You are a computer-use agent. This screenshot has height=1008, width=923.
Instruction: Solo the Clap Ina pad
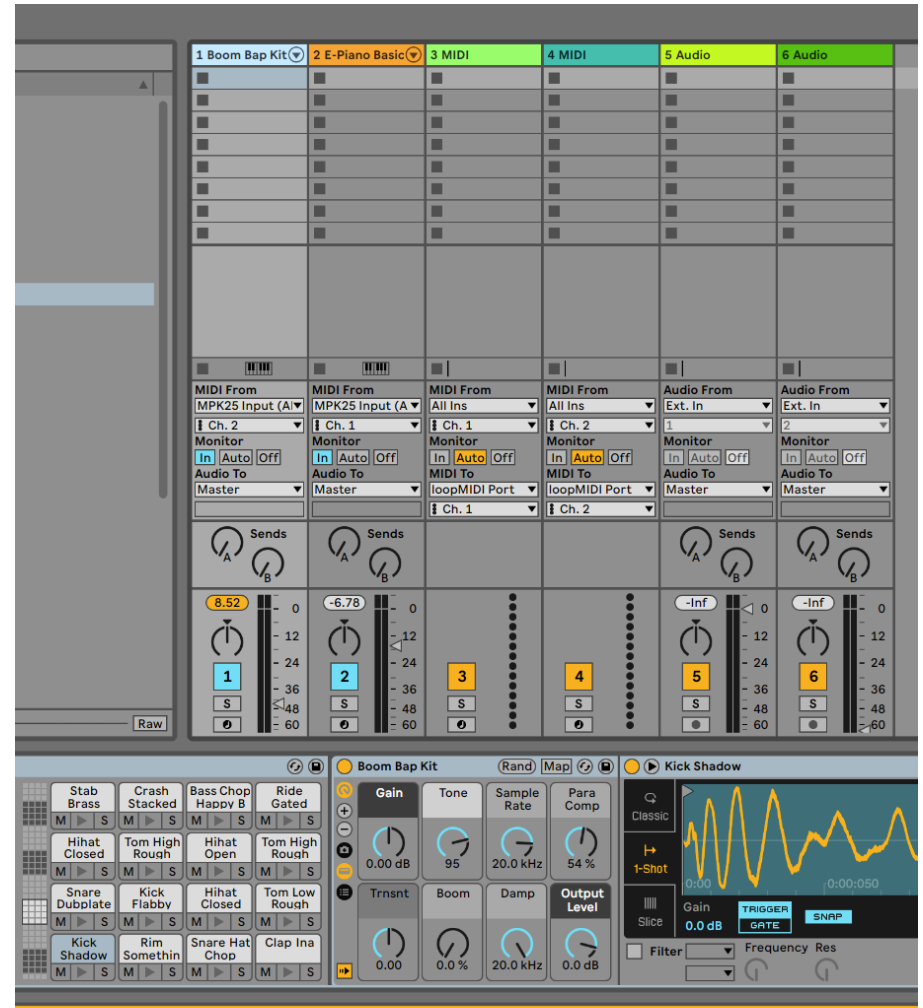point(310,972)
